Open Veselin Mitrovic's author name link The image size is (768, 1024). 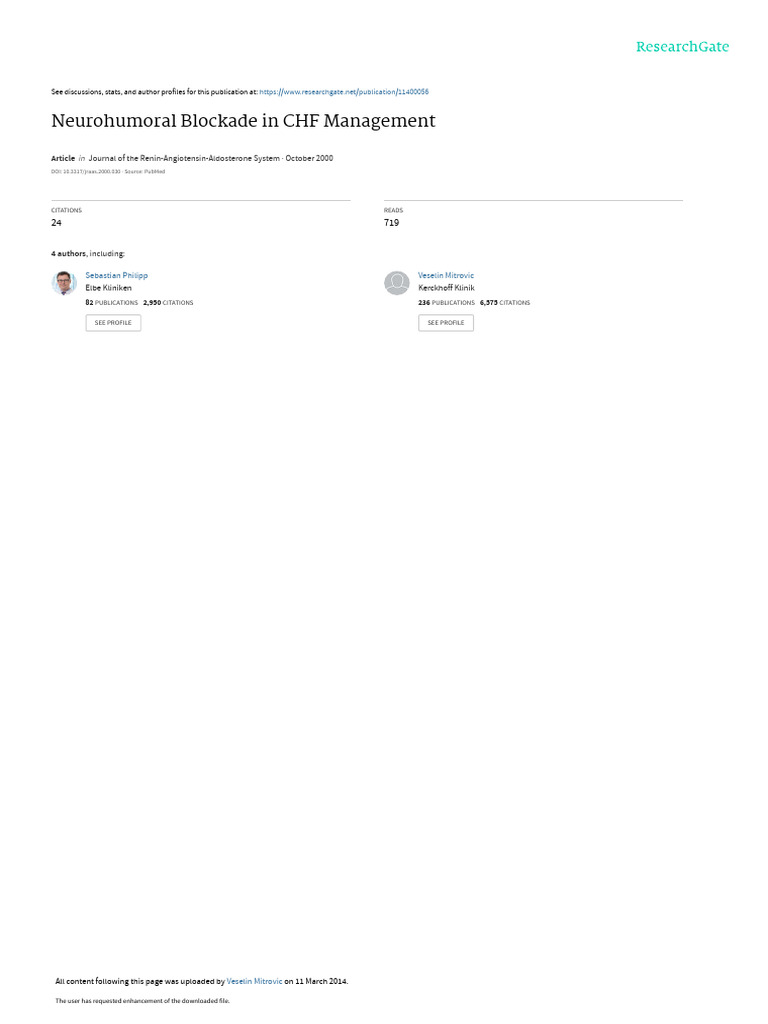click(445, 276)
